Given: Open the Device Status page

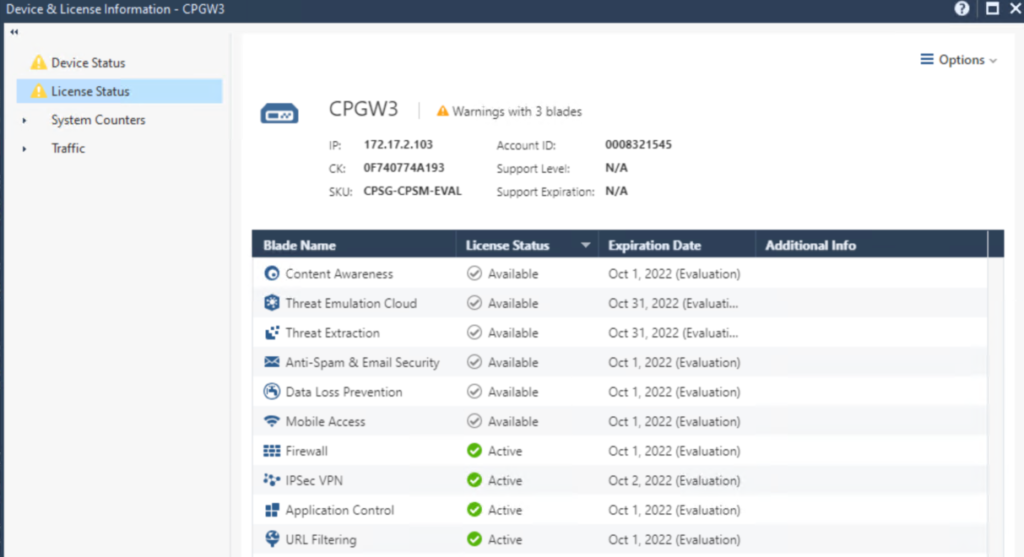Looking at the screenshot, I should pyautogui.click(x=88, y=63).
